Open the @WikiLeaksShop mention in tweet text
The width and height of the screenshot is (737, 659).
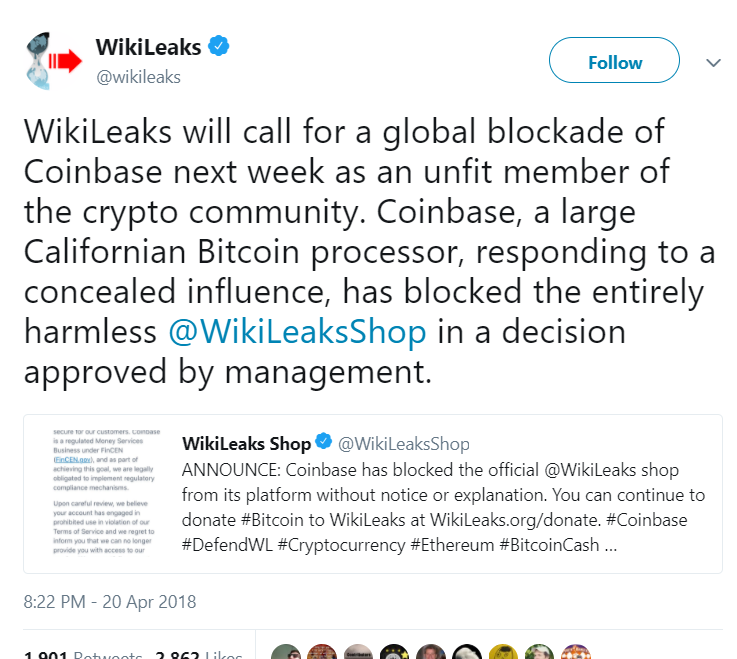pos(296,331)
